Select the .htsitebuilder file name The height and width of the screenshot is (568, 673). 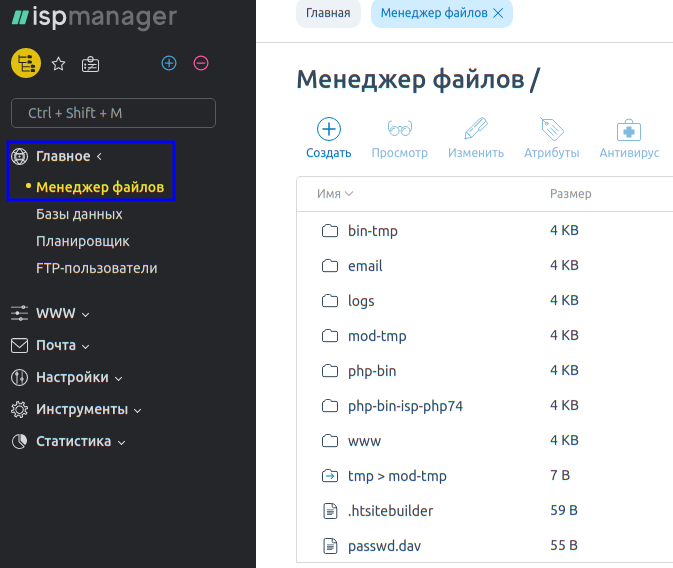pyautogui.click(x=391, y=511)
